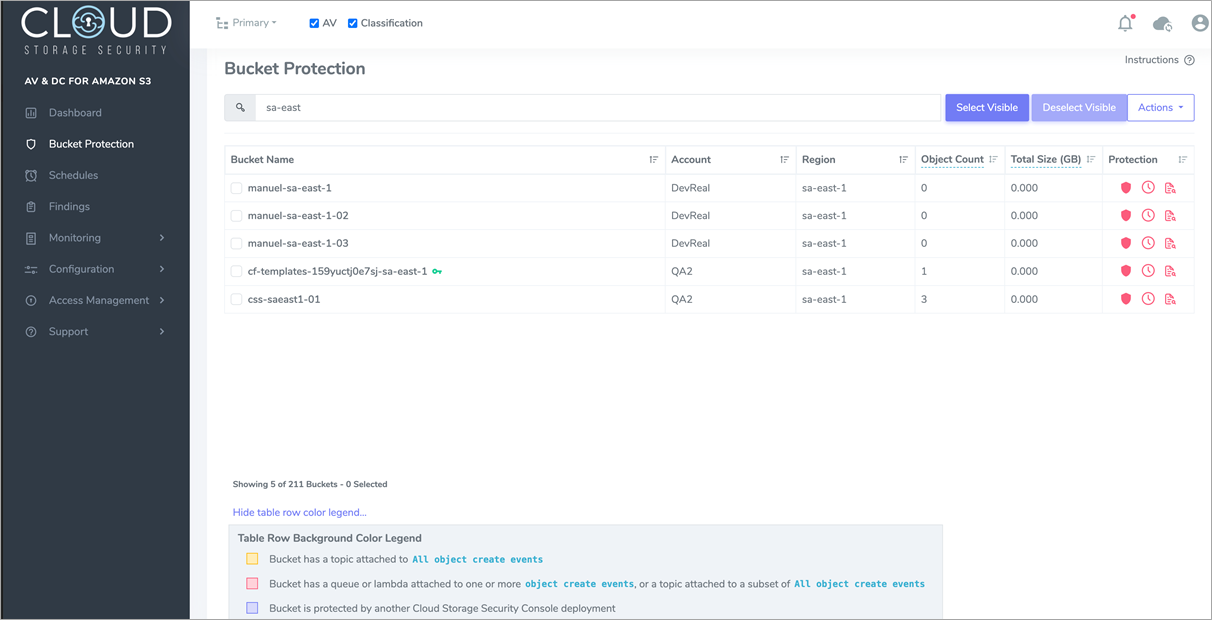Click the Select Visible button
This screenshot has height=620, width=1212.
(986, 107)
